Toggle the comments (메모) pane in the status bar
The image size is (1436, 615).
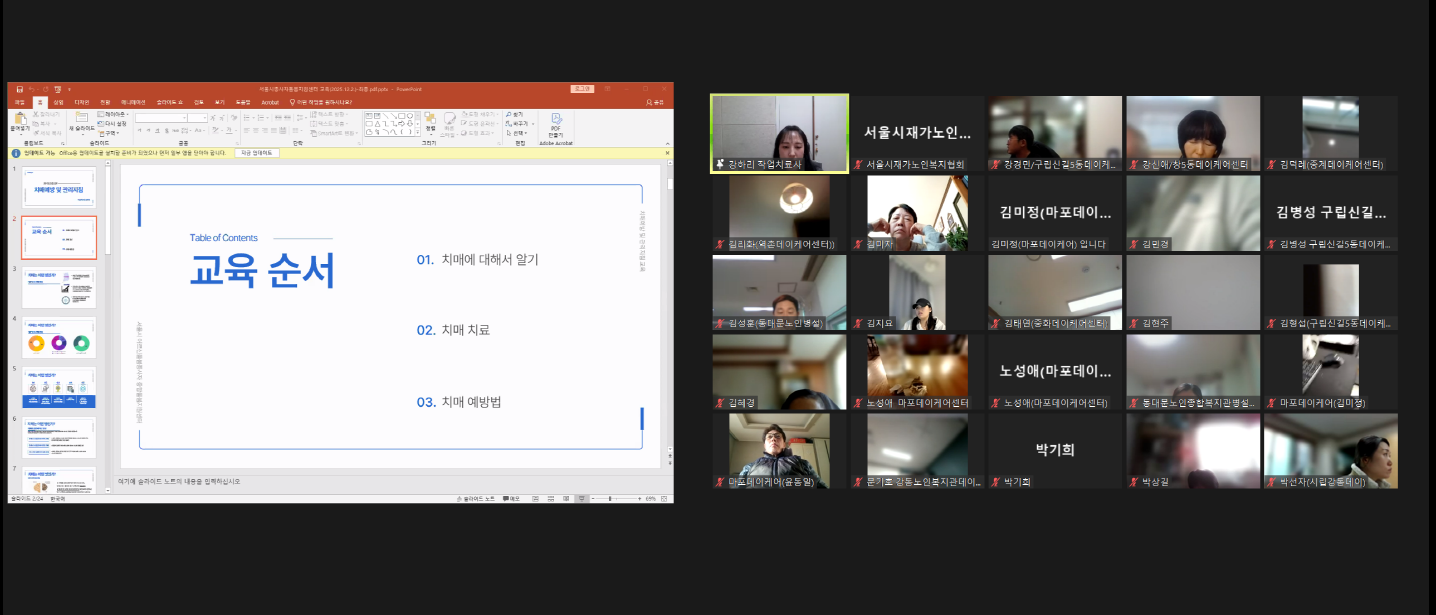coord(512,497)
